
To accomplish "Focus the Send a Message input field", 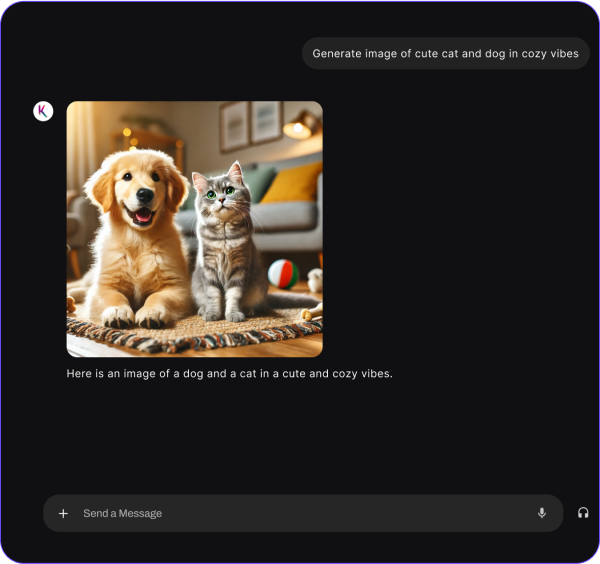I will coord(300,513).
